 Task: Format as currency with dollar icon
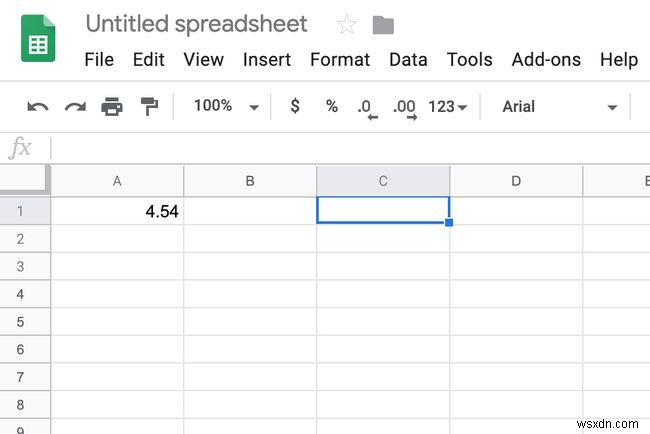point(294,106)
